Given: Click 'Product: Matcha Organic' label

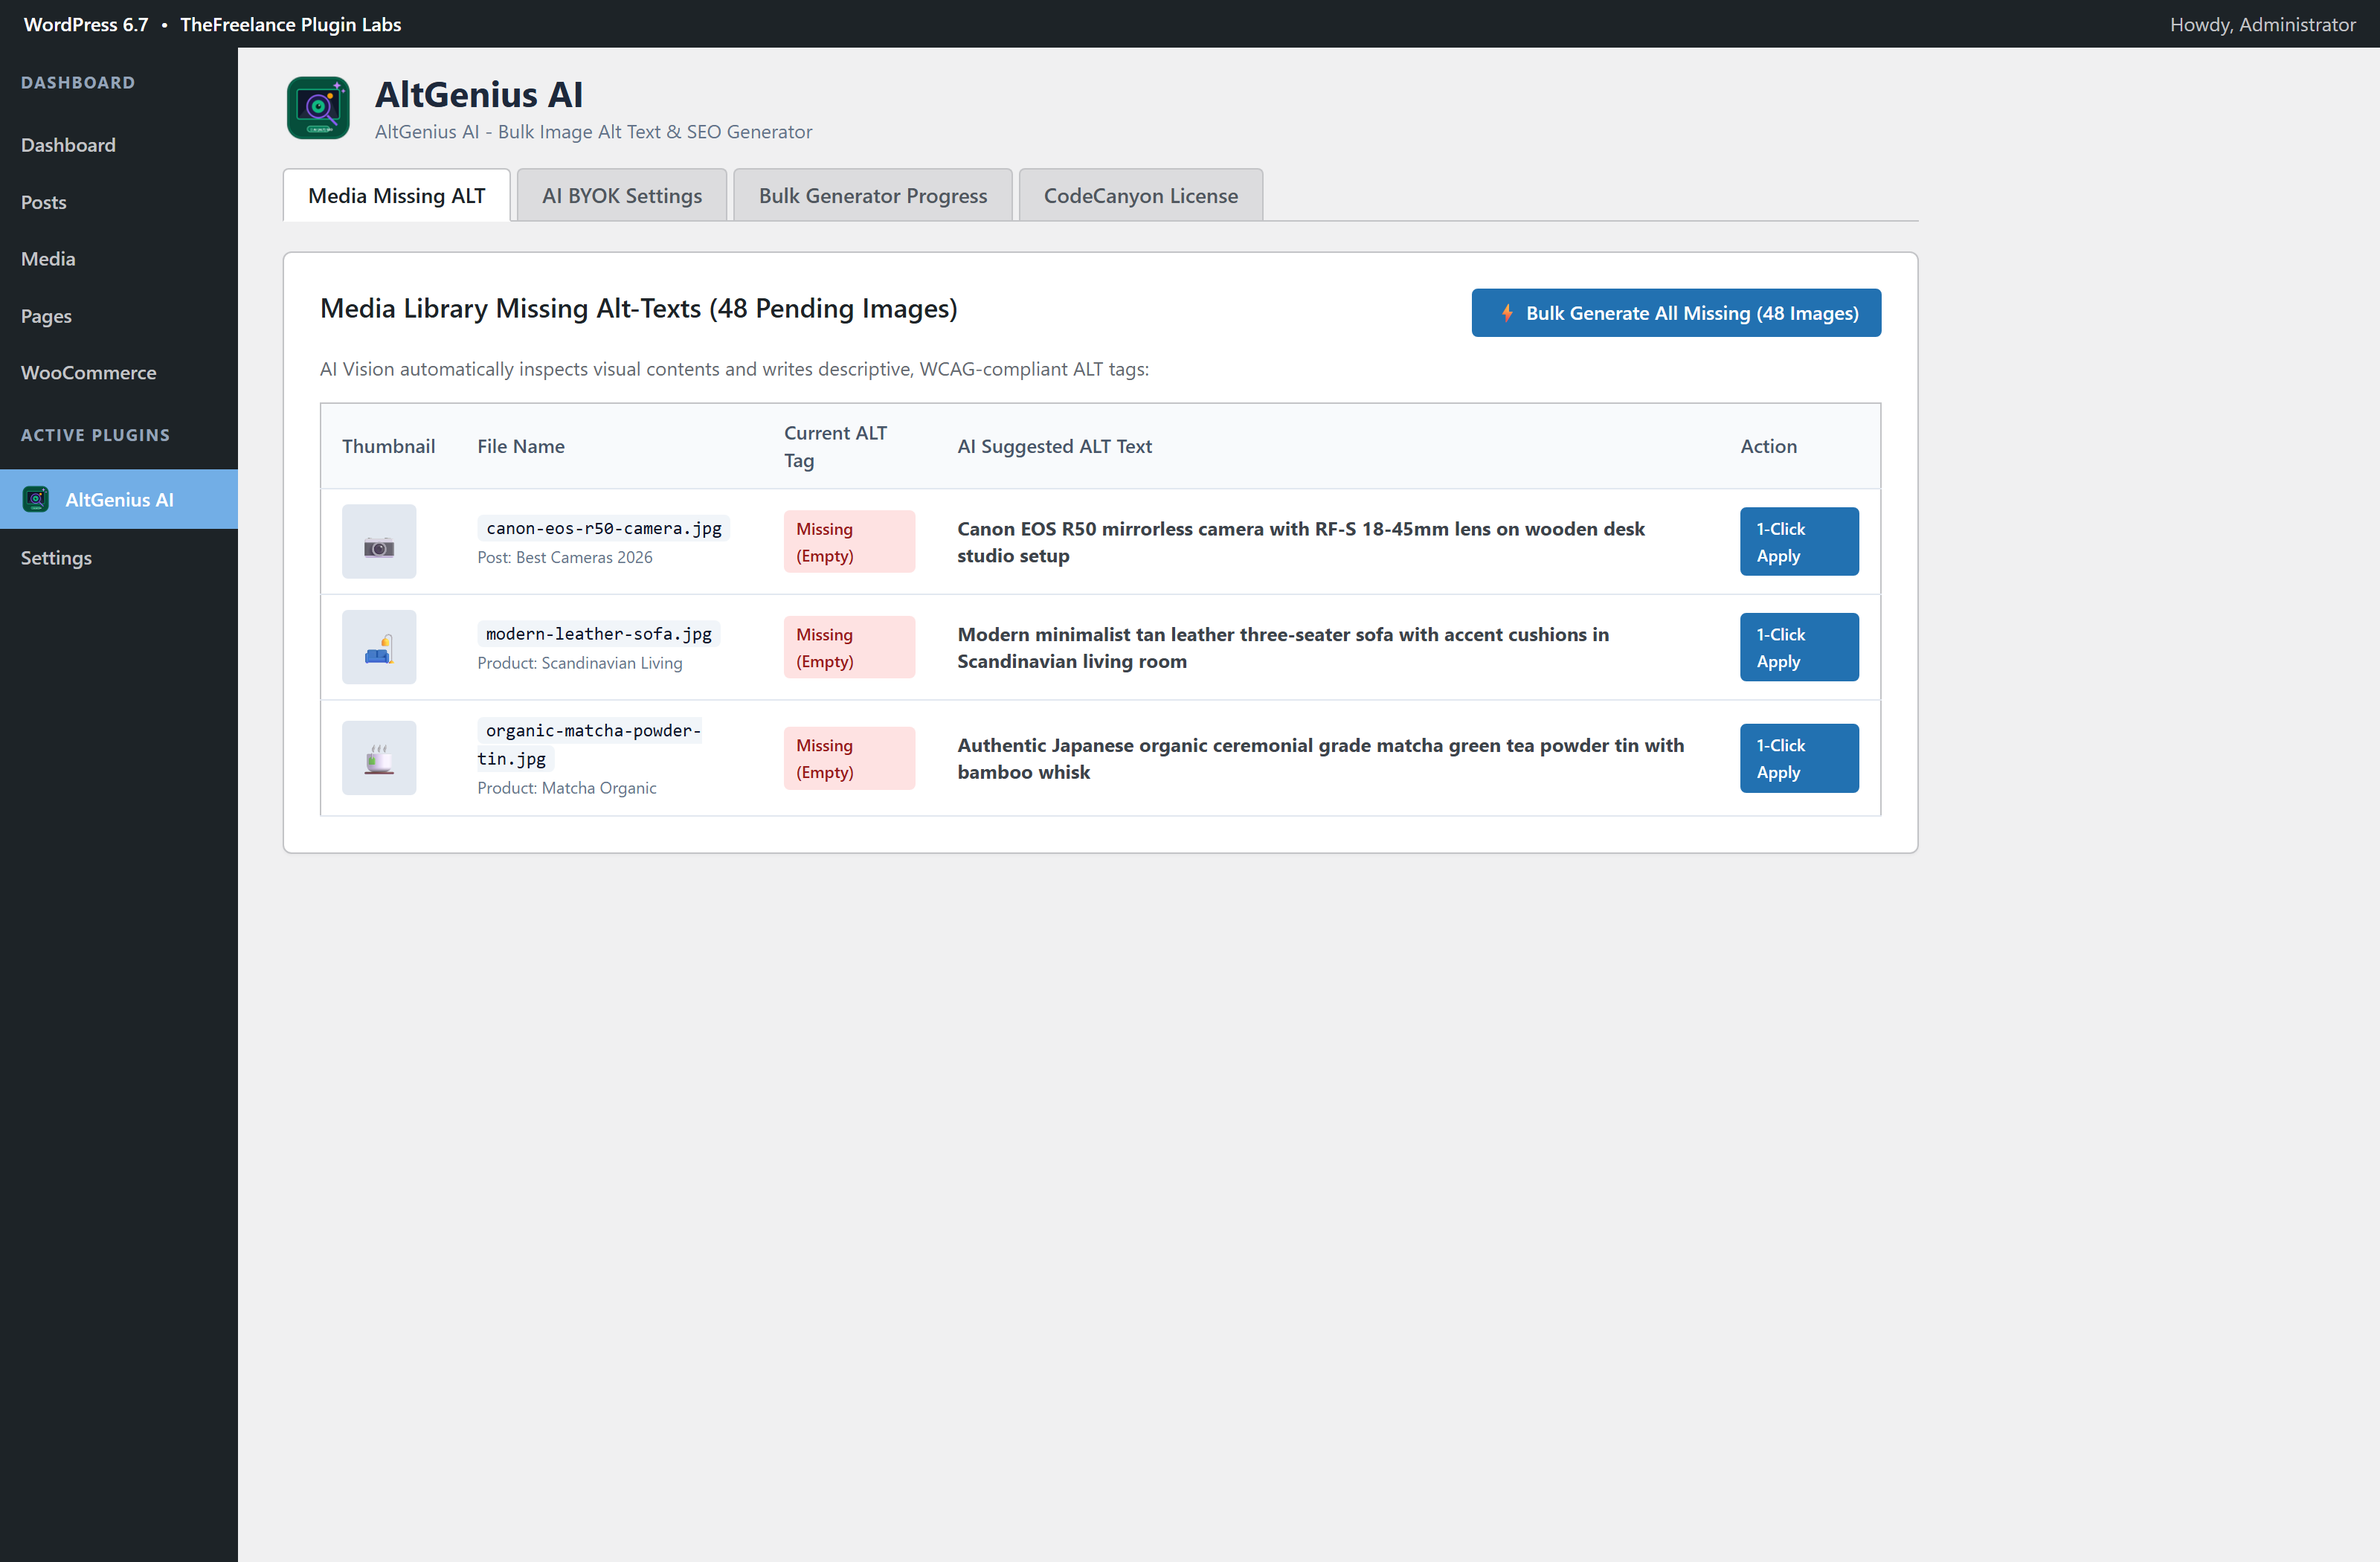Looking at the screenshot, I should coord(567,788).
